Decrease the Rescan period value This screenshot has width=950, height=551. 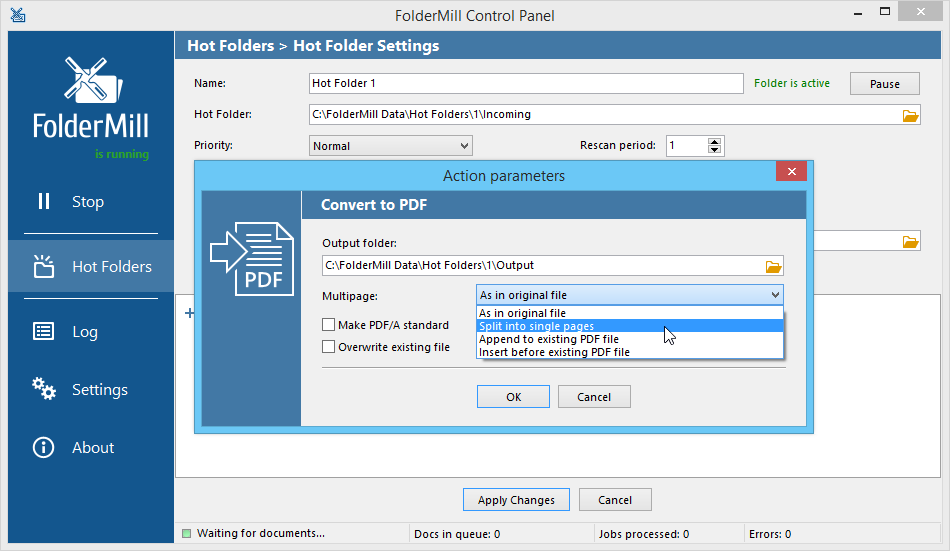(x=714, y=150)
